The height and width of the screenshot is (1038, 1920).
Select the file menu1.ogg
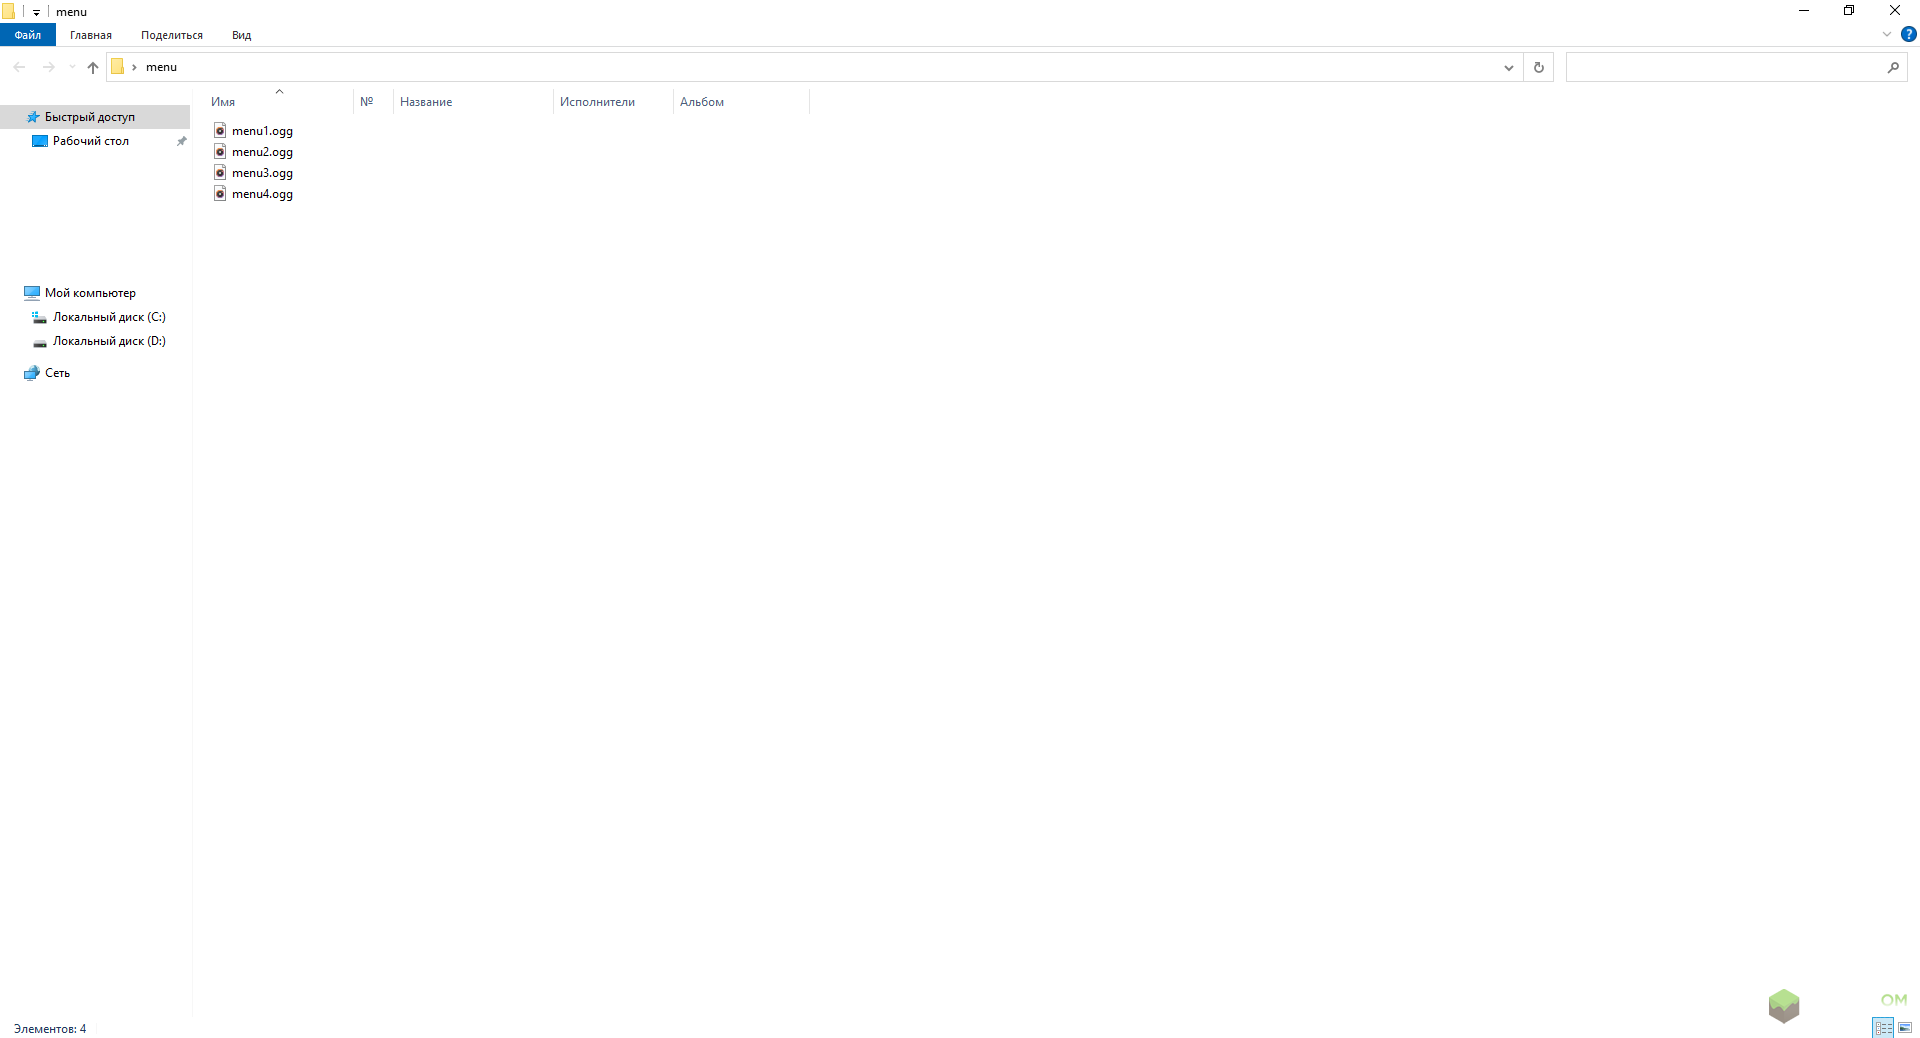(x=262, y=131)
